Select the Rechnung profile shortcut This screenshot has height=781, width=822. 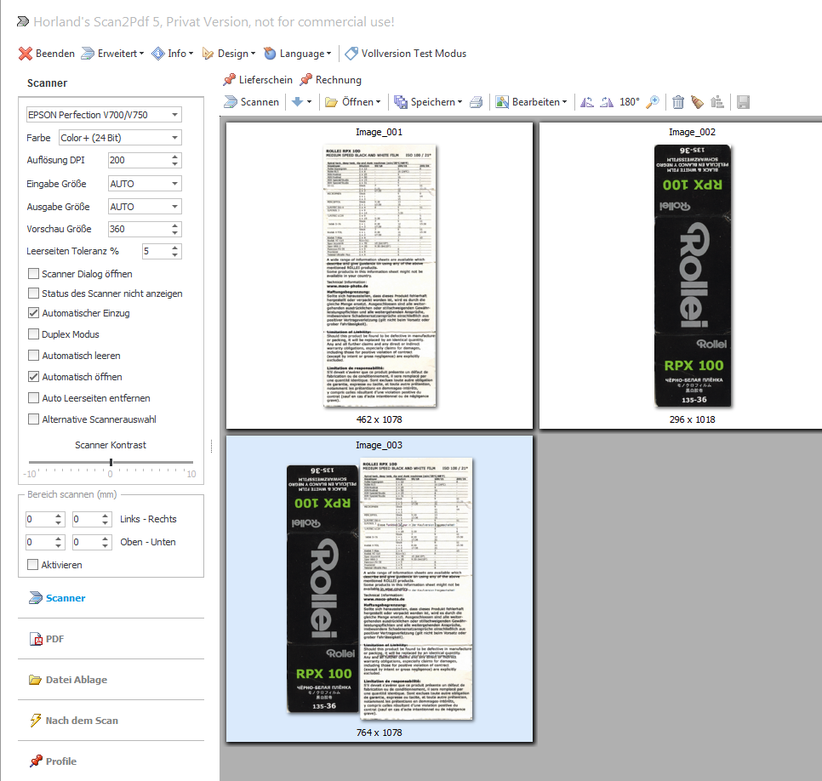[x=331, y=80]
